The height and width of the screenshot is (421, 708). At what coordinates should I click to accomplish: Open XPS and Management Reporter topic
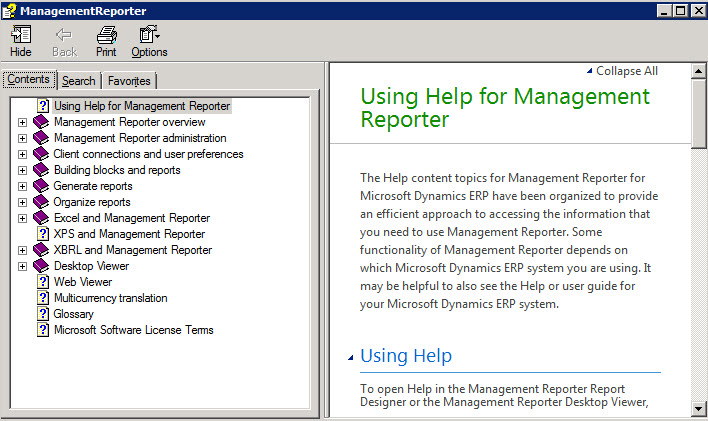129,234
